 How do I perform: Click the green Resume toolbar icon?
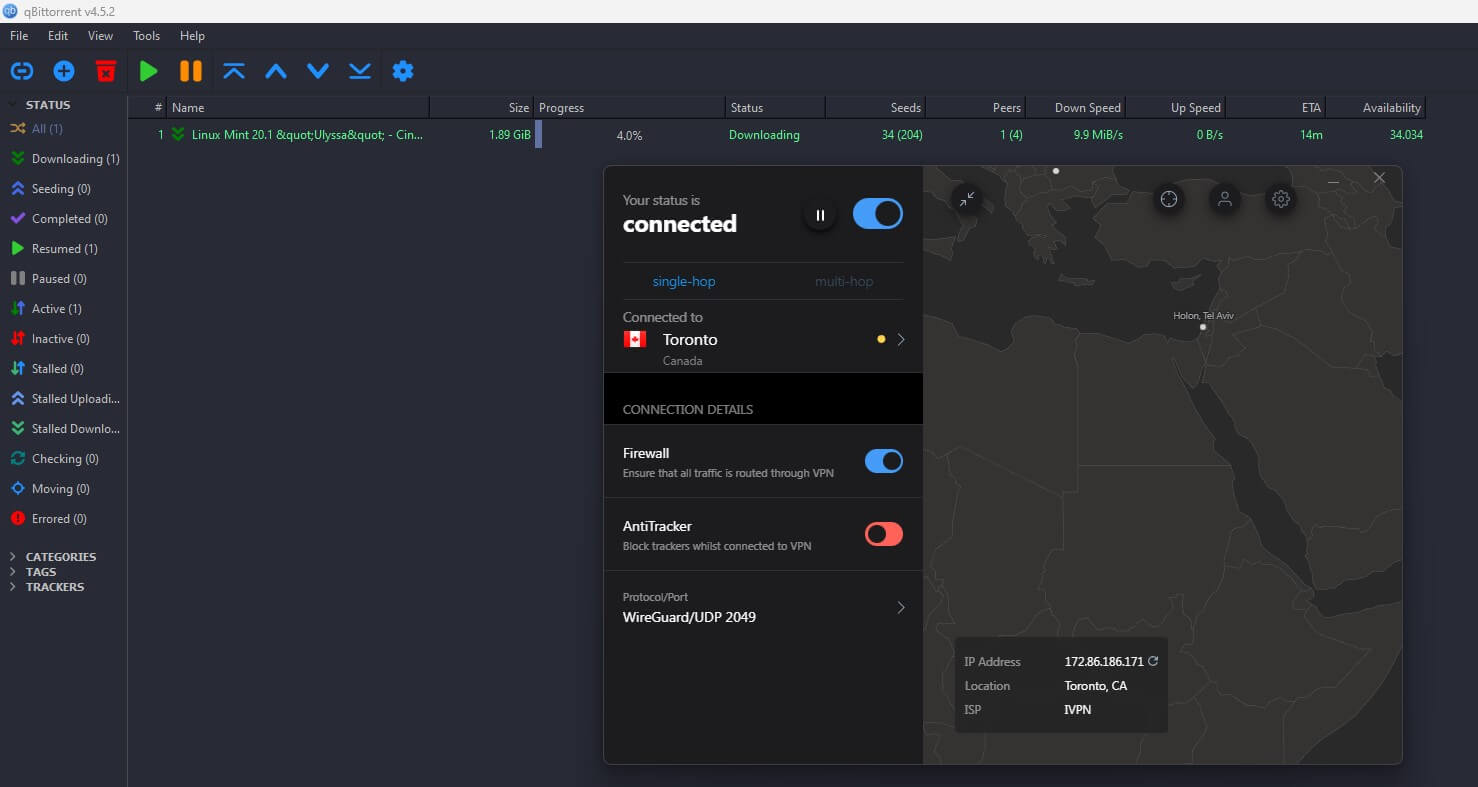click(x=149, y=71)
